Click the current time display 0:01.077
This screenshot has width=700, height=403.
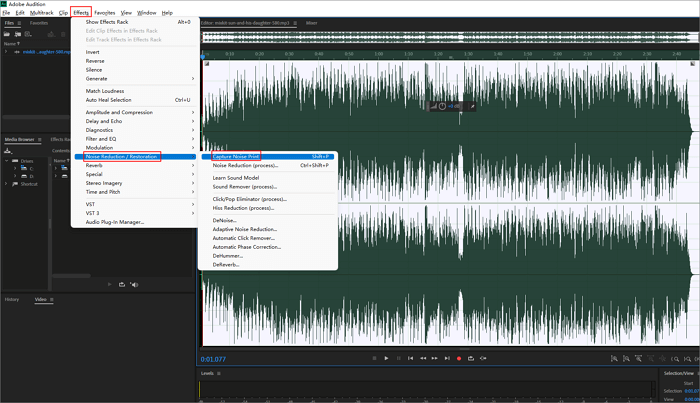point(213,359)
